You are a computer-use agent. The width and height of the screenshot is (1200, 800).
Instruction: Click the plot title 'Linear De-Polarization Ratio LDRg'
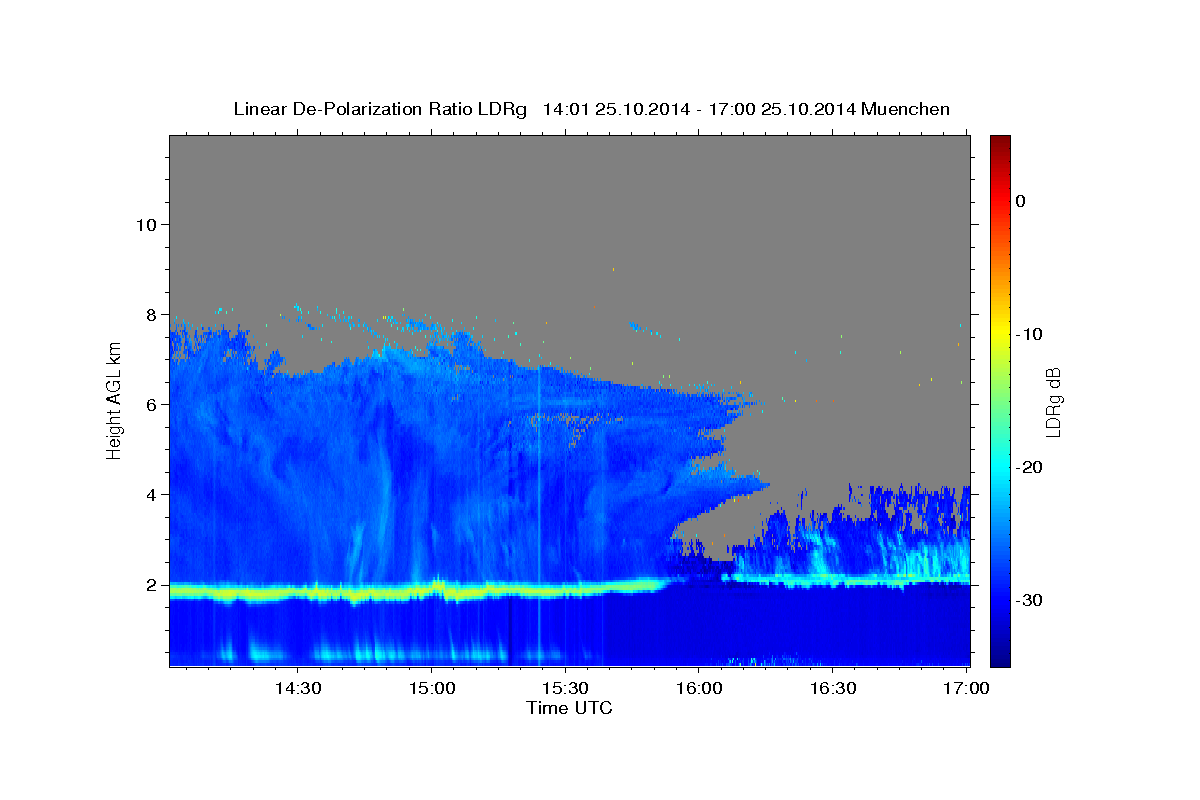pos(380,109)
